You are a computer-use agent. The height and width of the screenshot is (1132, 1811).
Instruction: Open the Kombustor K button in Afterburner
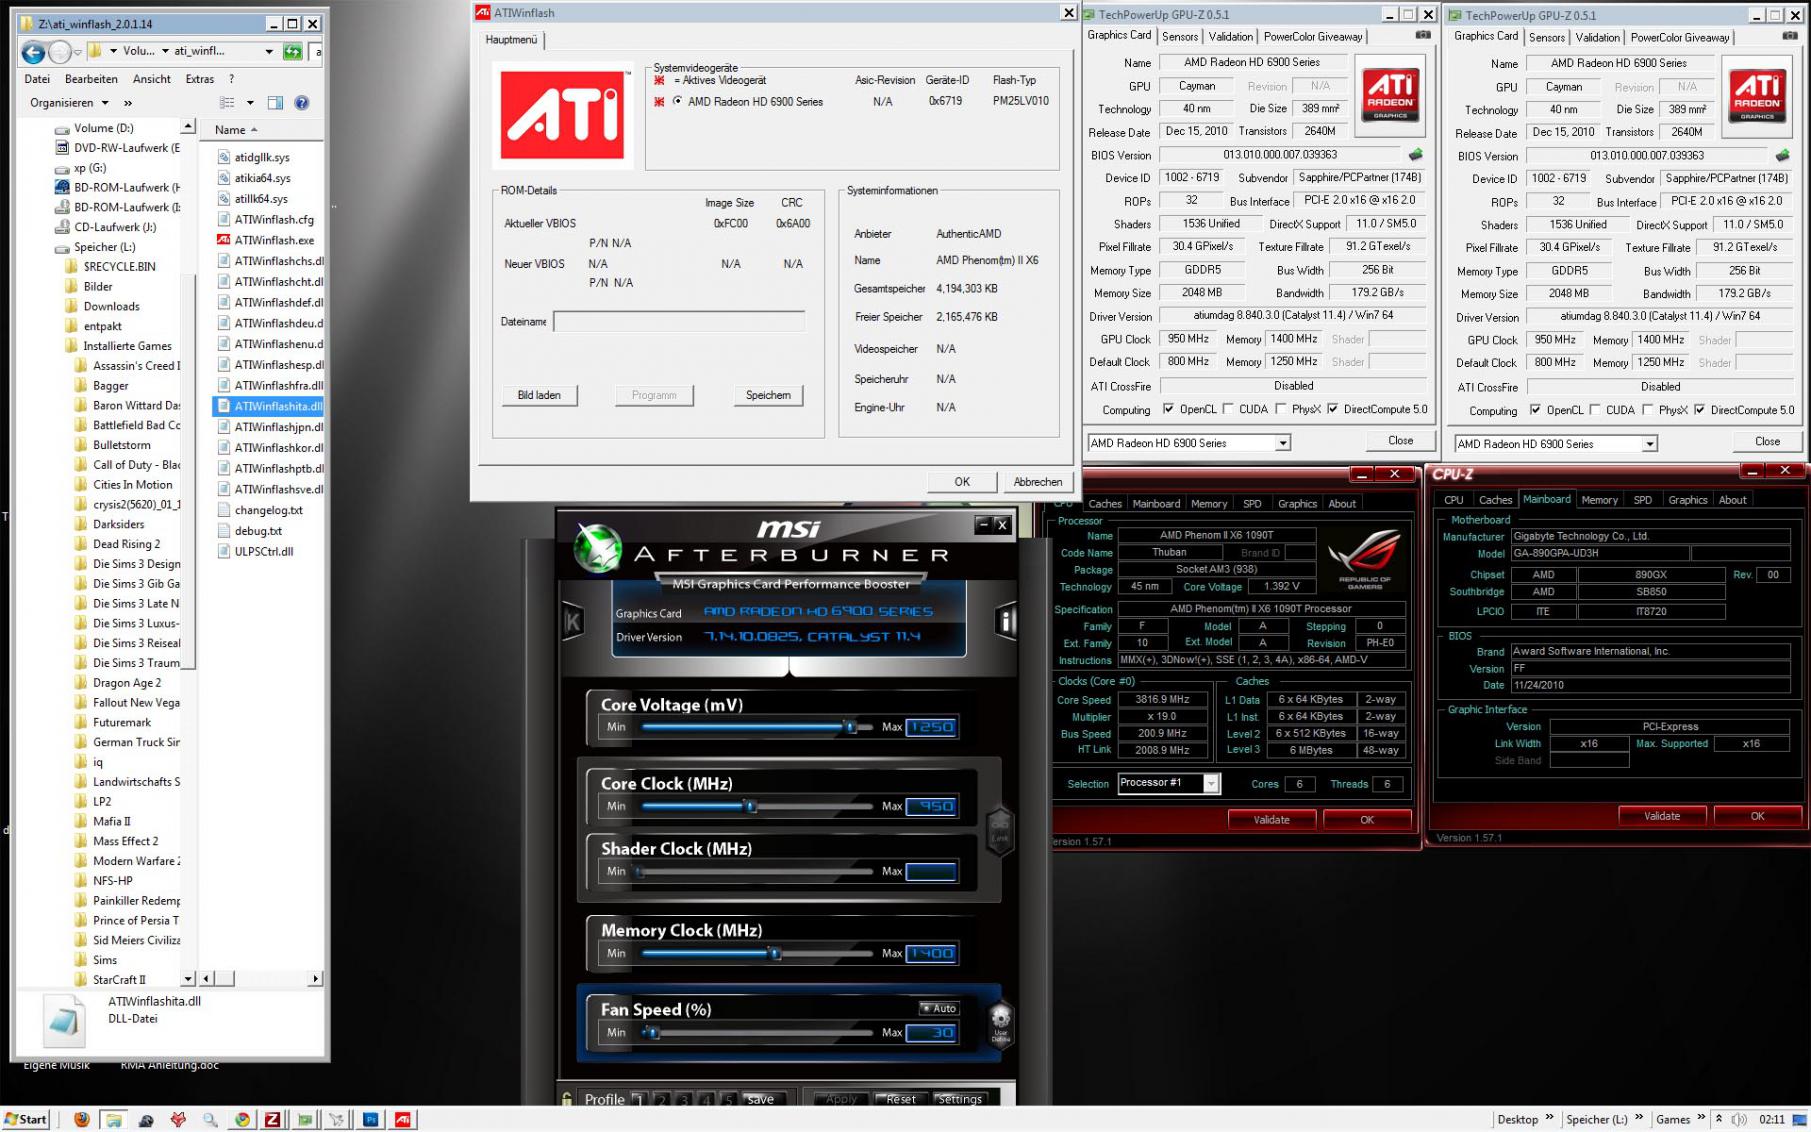point(573,621)
